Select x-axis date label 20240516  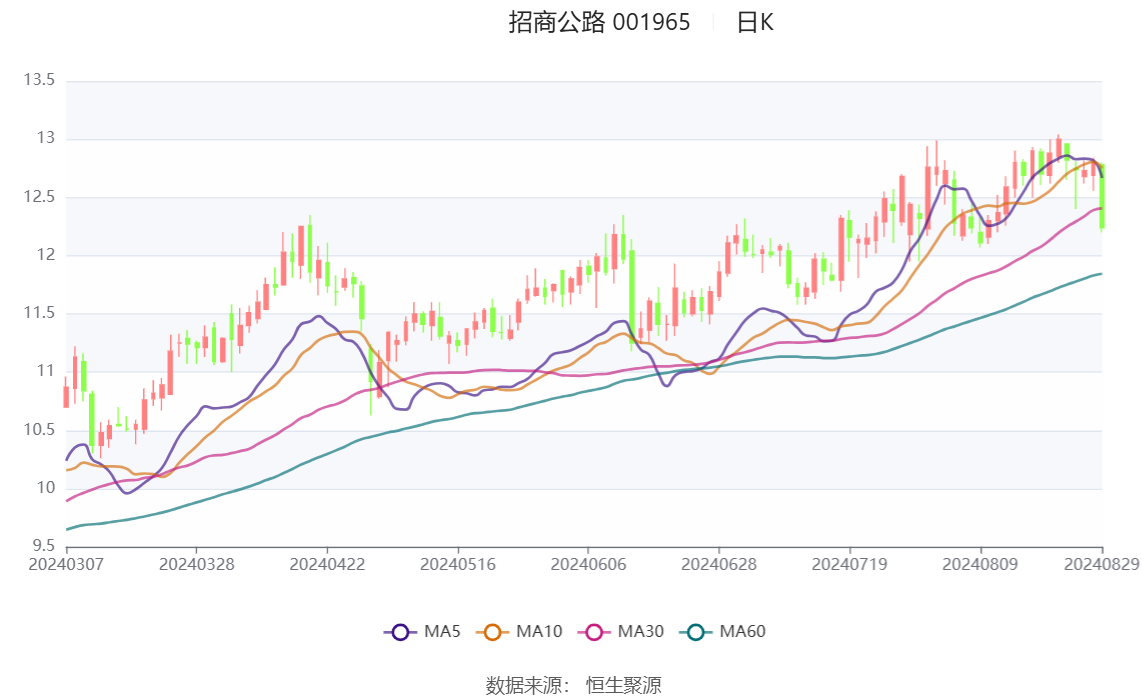tap(458, 564)
